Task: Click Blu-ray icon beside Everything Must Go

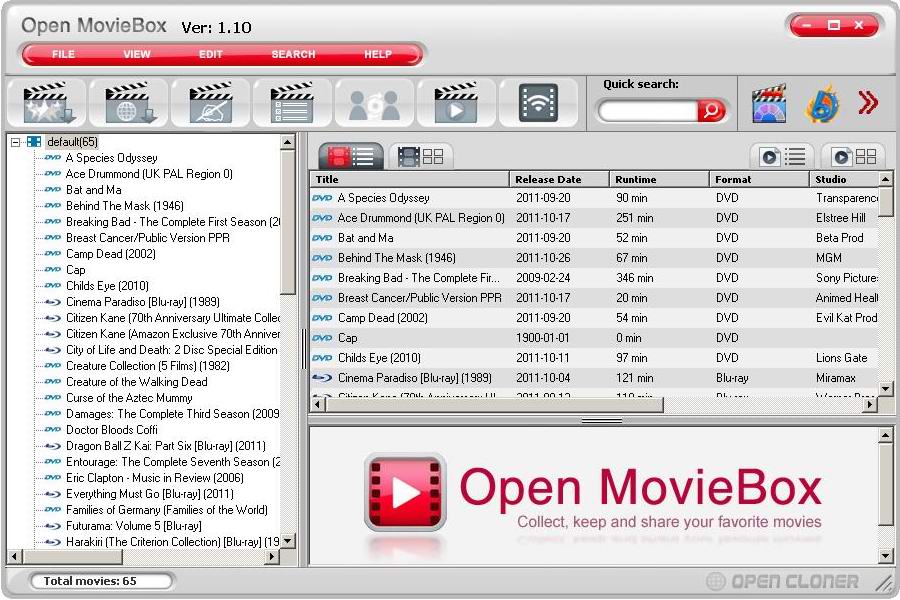Action: pyautogui.click(x=53, y=494)
